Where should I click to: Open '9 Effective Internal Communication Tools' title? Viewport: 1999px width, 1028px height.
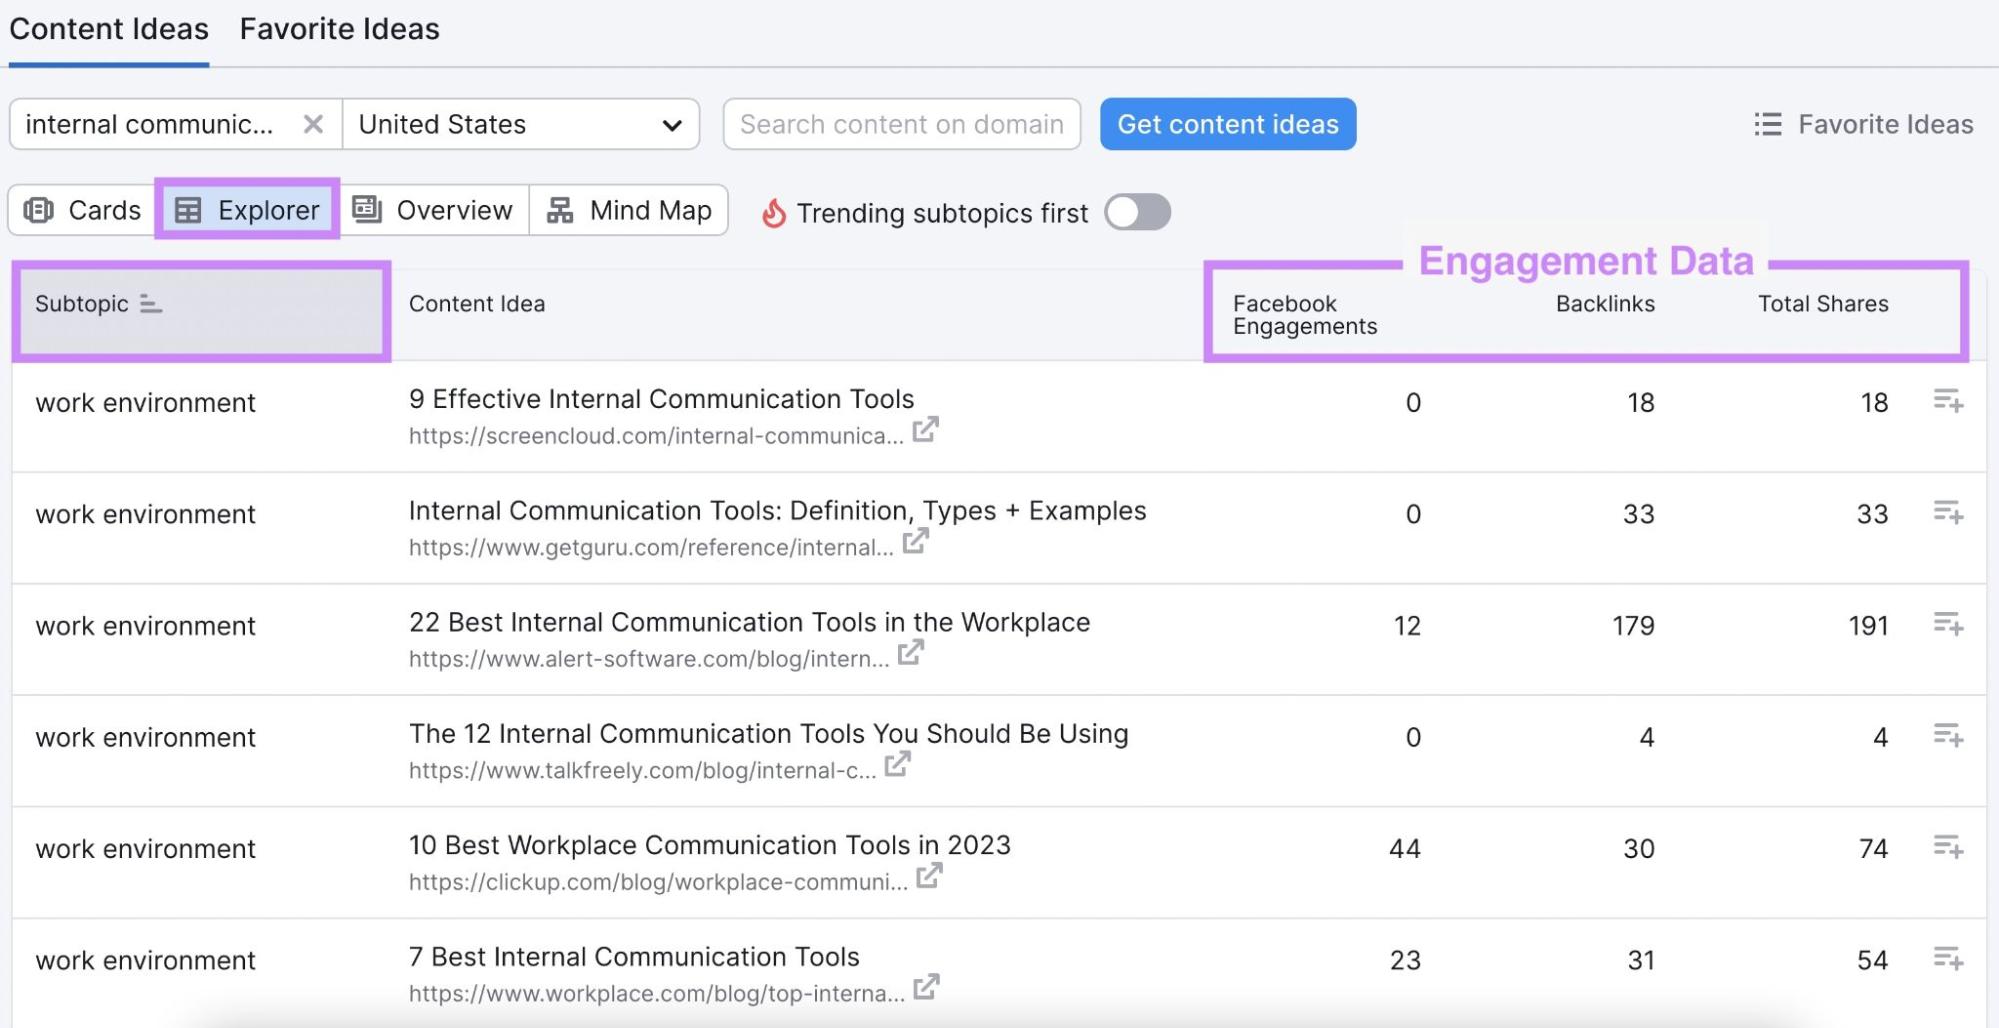tap(661, 399)
